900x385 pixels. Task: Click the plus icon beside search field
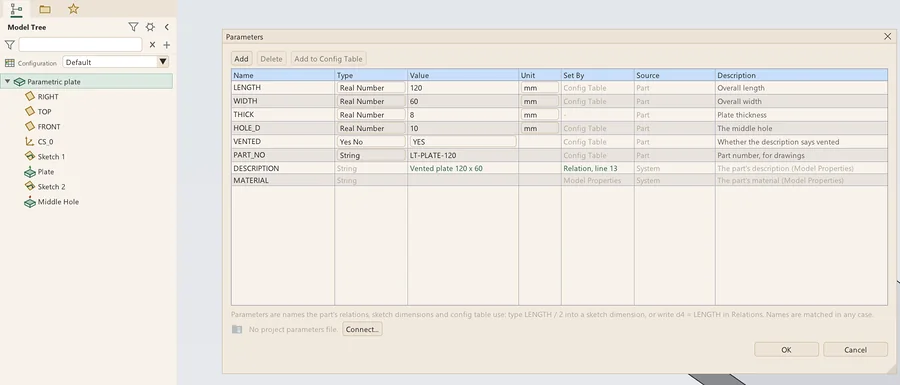click(x=166, y=45)
